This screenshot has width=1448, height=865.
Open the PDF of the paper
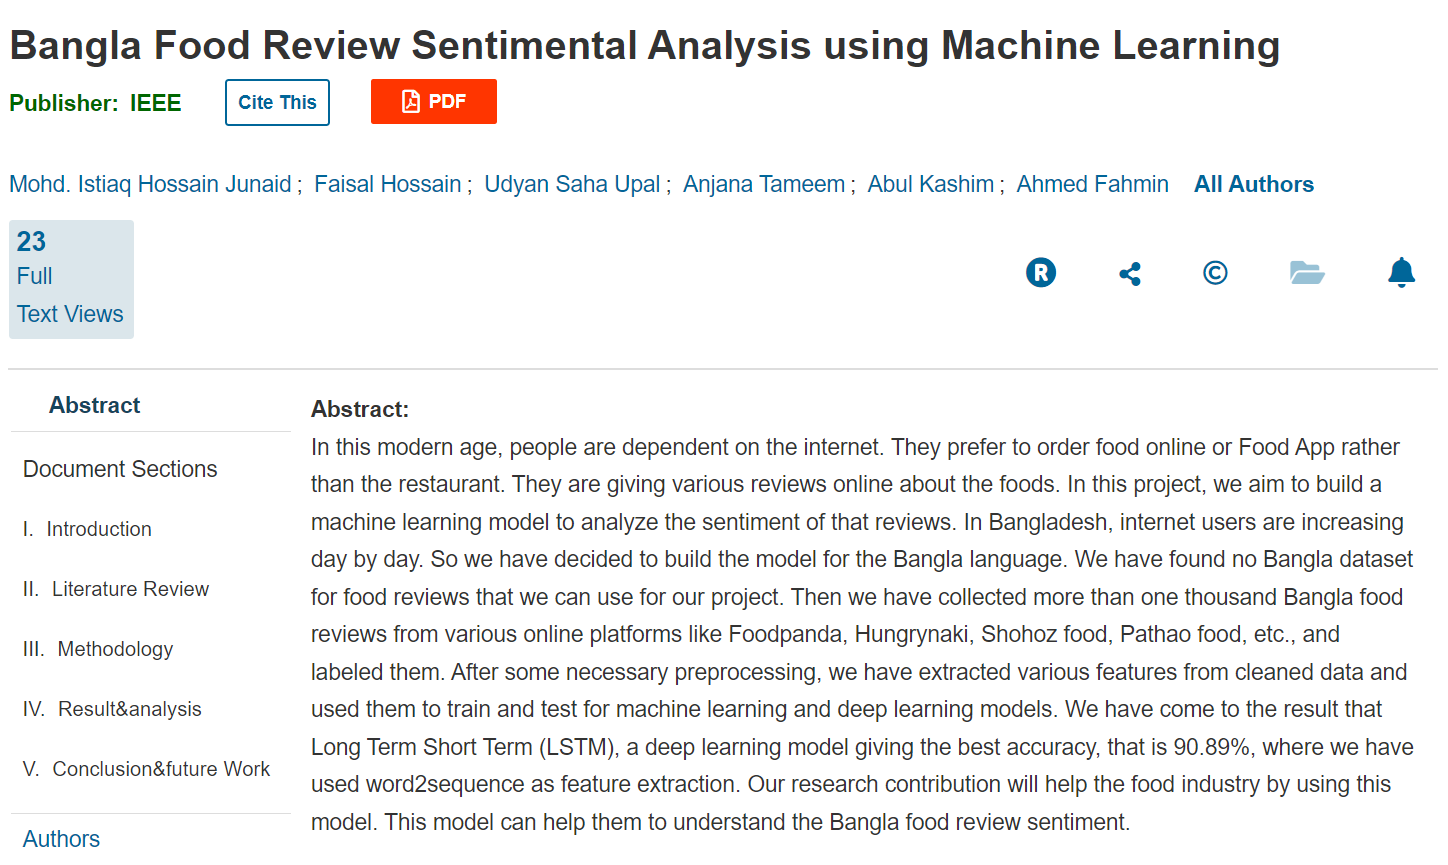pos(433,101)
